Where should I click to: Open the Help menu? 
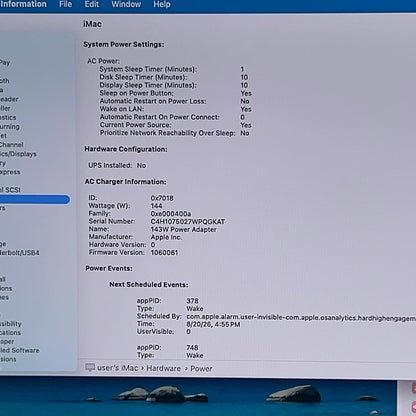162,4
